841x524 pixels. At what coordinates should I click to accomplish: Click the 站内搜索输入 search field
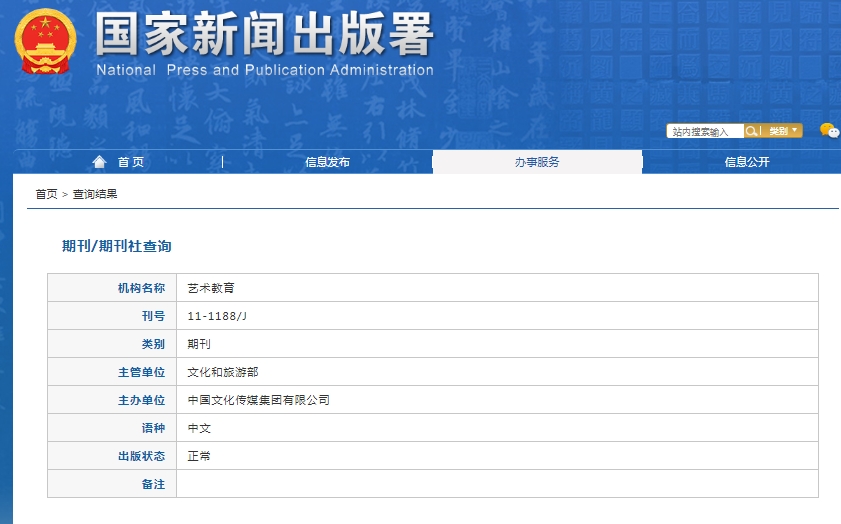(x=705, y=131)
